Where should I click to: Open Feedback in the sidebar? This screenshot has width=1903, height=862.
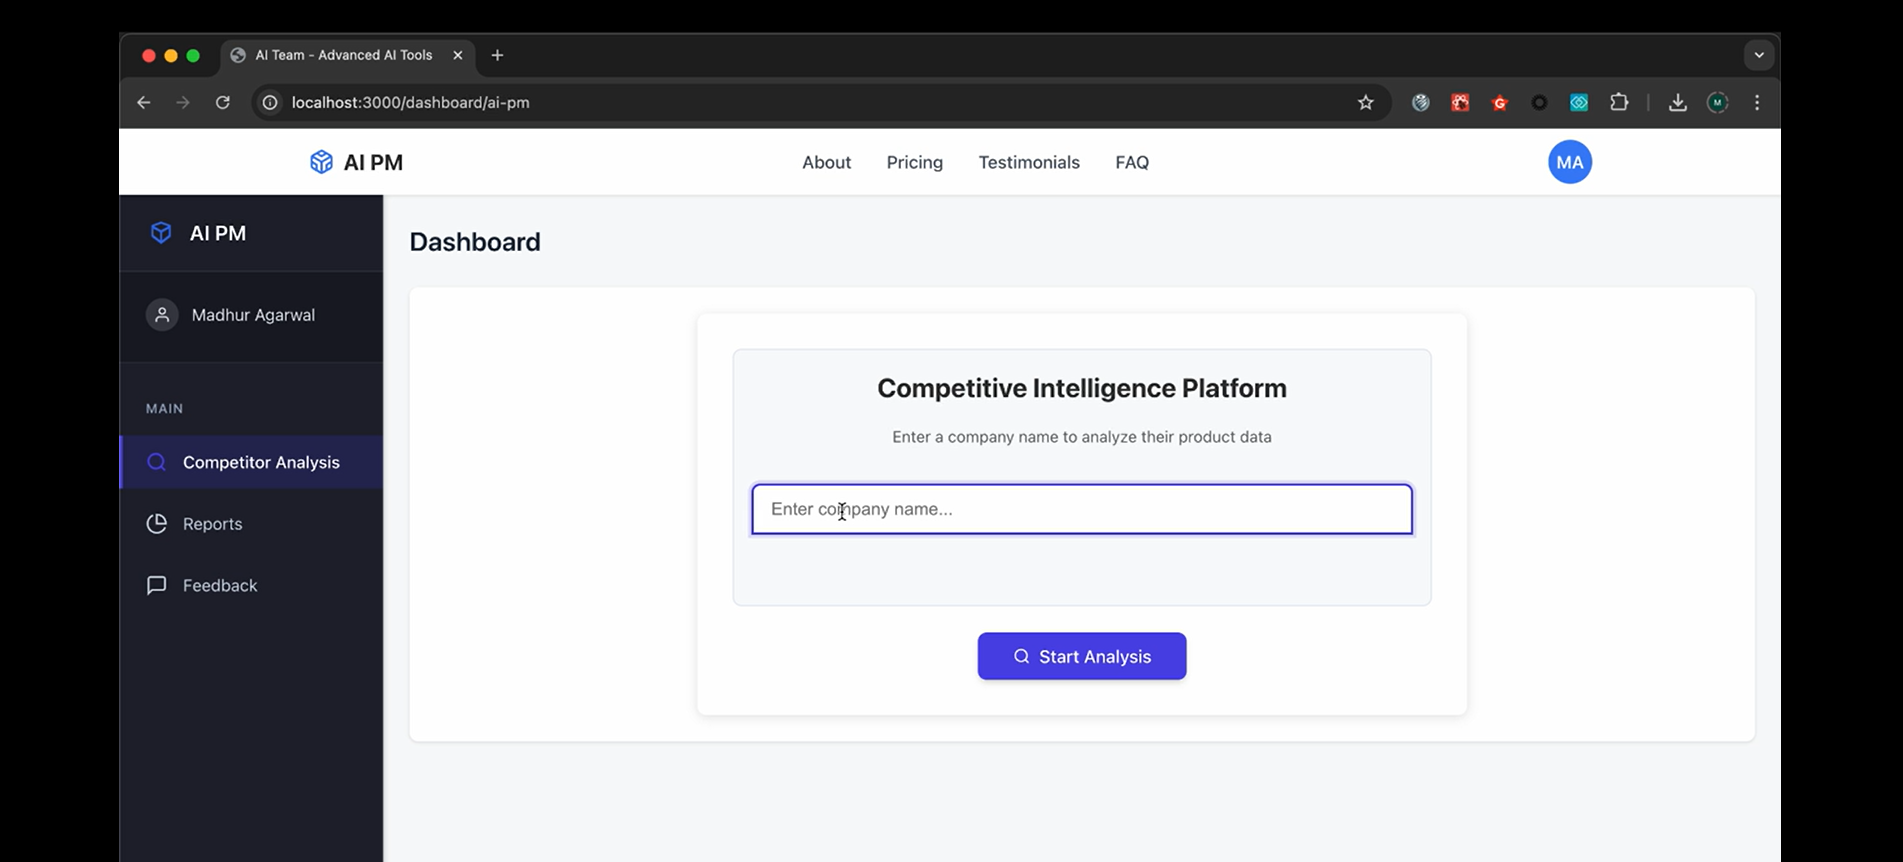[x=251, y=585]
